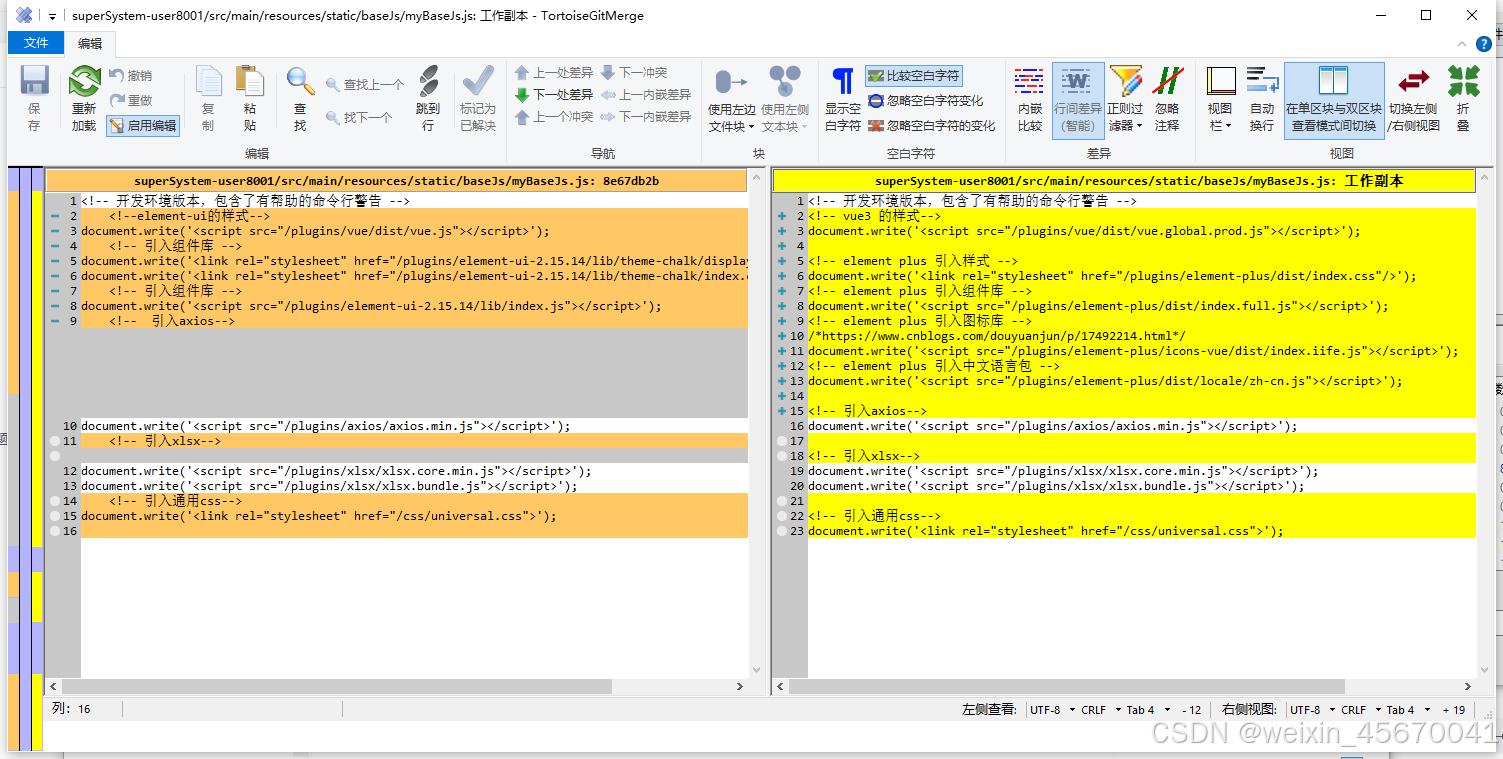The height and width of the screenshot is (759, 1503).
Task: Click '- 12' removed count in status bar
Action: (1192, 710)
